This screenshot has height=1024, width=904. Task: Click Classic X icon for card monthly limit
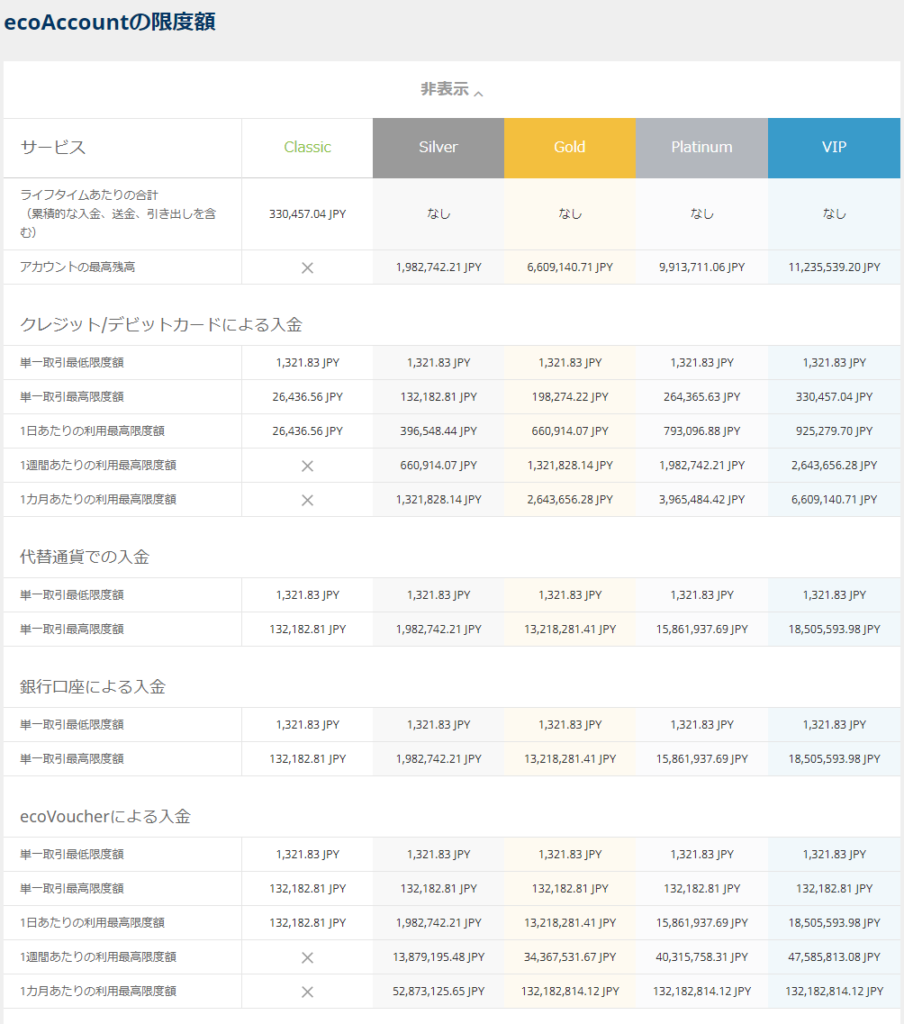pos(307,500)
